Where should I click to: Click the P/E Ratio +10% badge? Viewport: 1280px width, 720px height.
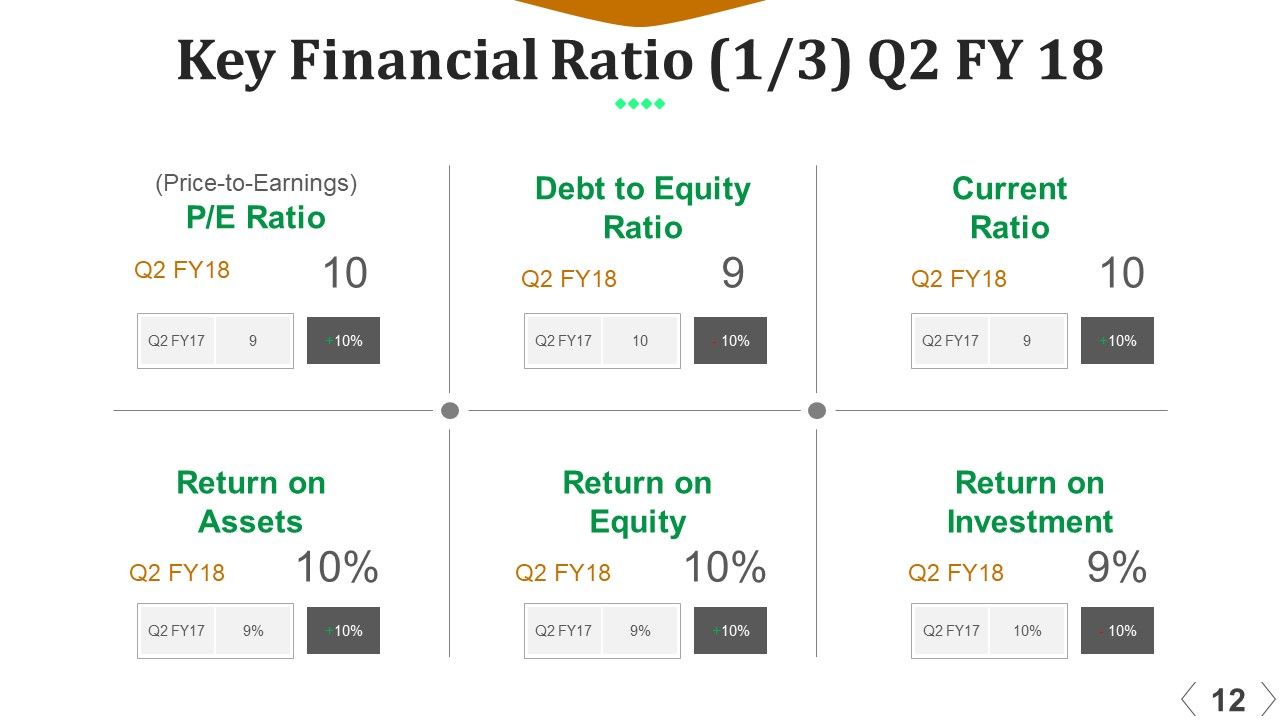click(x=343, y=341)
